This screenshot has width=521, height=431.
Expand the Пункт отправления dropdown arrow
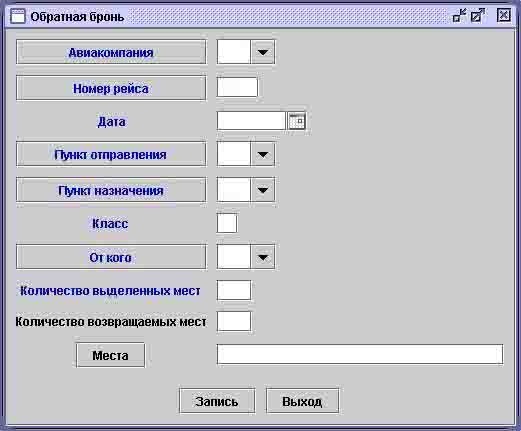(263, 154)
